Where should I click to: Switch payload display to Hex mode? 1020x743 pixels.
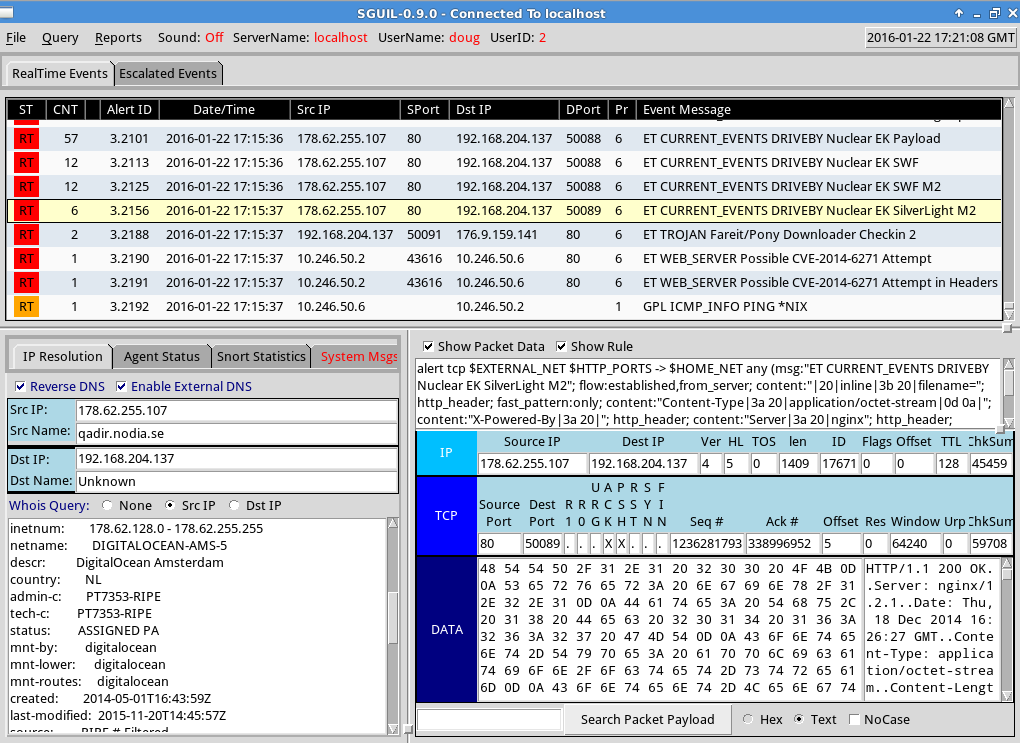(747, 719)
